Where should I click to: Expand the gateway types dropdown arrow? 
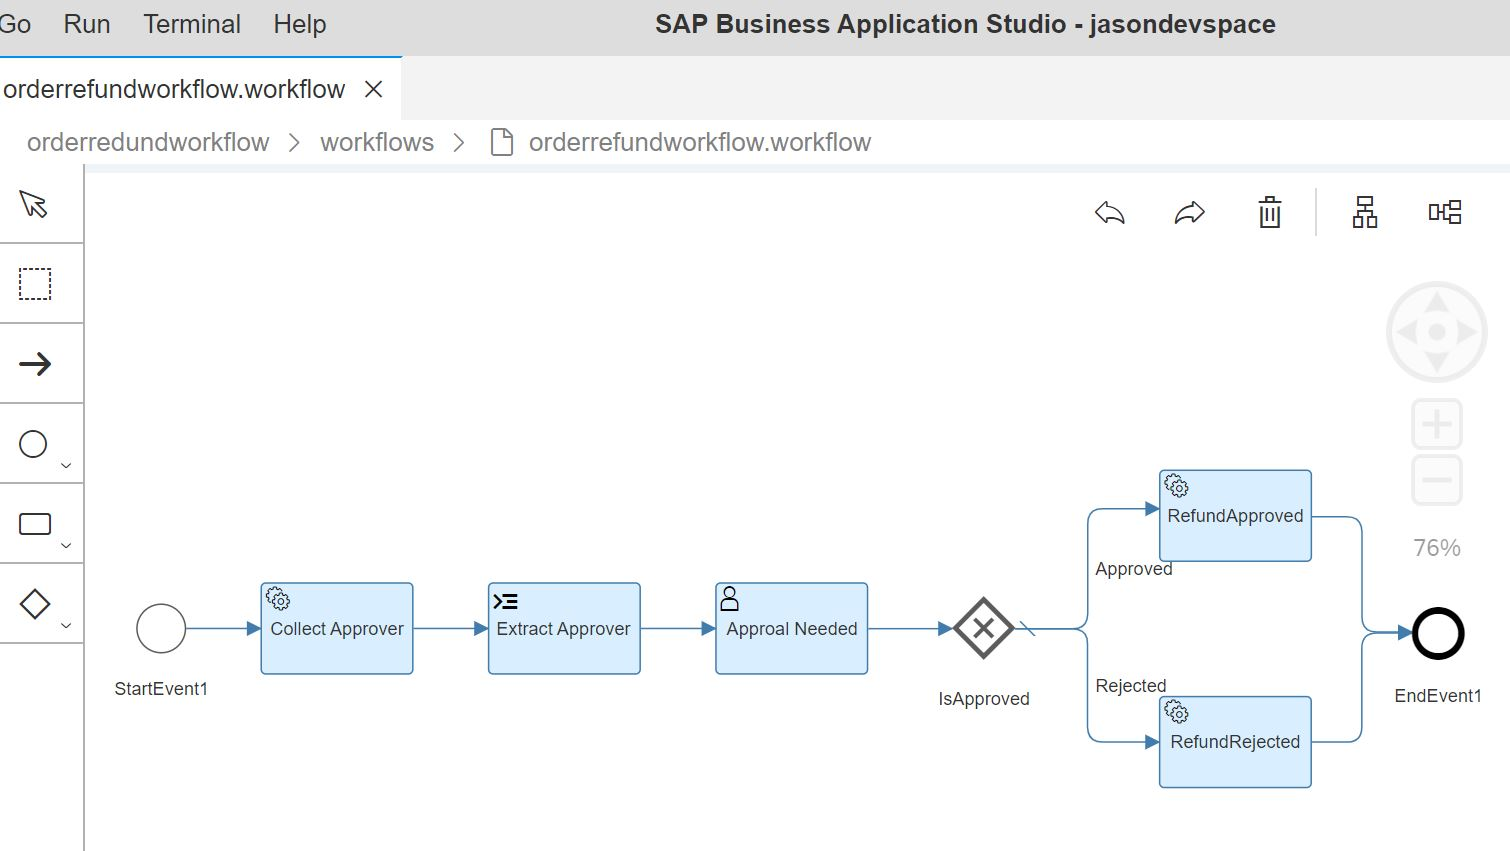click(66, 625)
